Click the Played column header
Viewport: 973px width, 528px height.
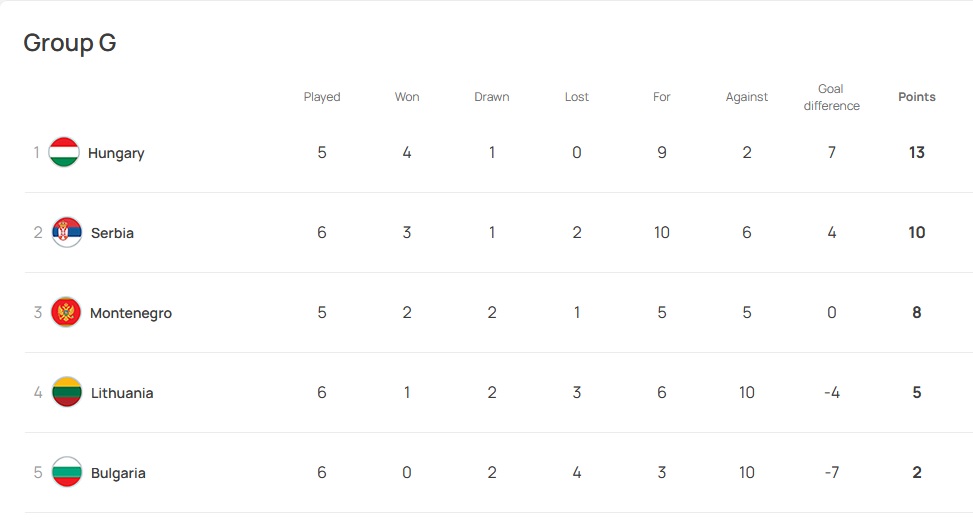[322, 97]
